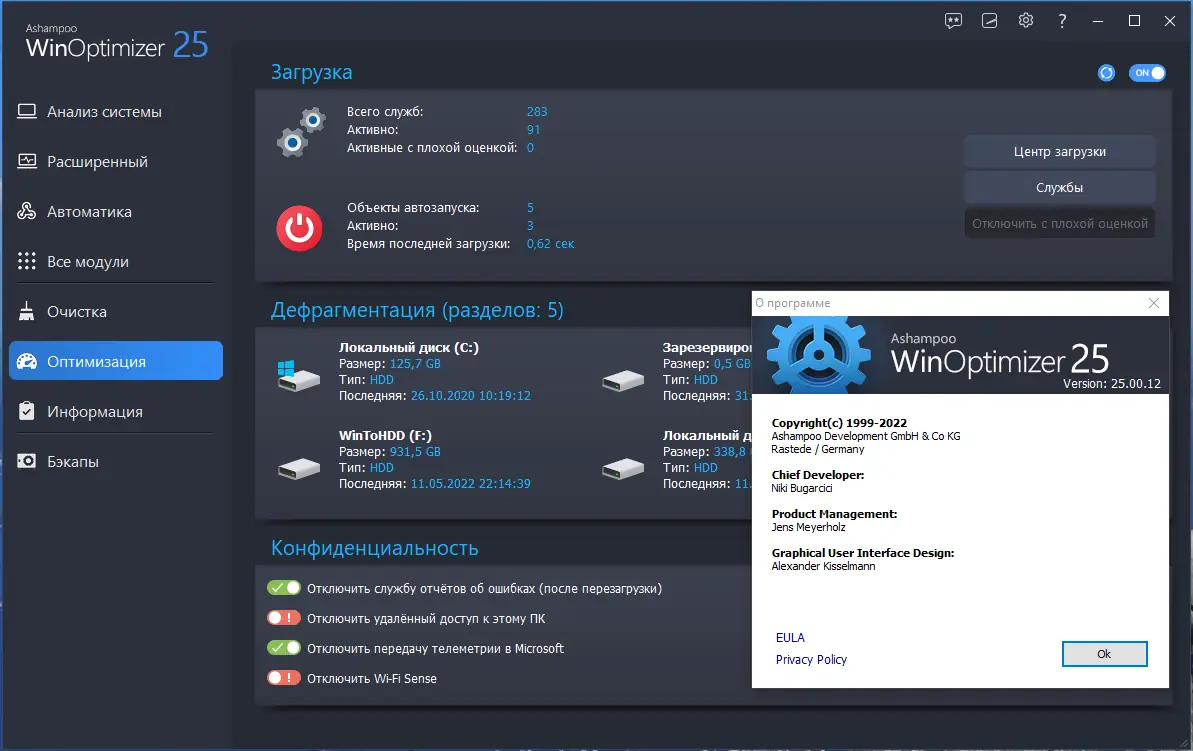The image size is (1193, 751).
Task: Open application settings gear icon
Action: pos(1025,20)
